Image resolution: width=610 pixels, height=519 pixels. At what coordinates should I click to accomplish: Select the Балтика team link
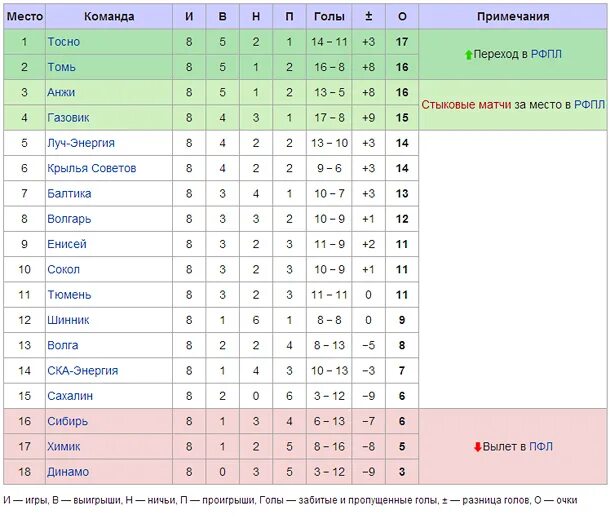[x=69, y=193]
